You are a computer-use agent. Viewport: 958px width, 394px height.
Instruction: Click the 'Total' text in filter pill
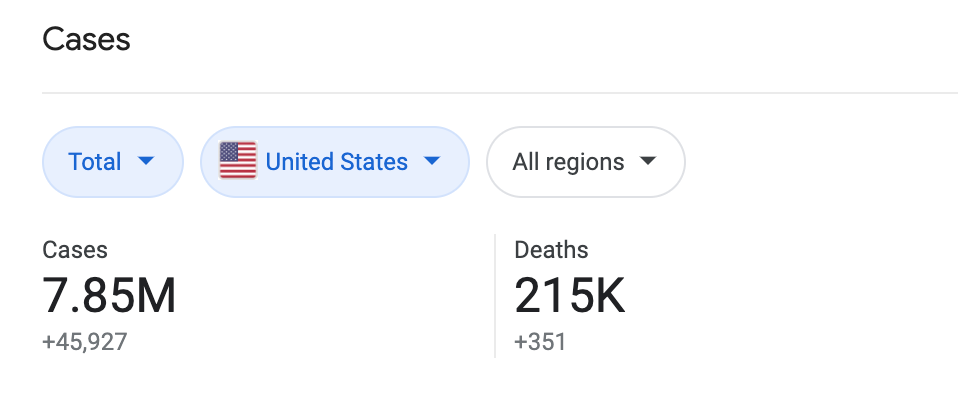click(95, 162)
